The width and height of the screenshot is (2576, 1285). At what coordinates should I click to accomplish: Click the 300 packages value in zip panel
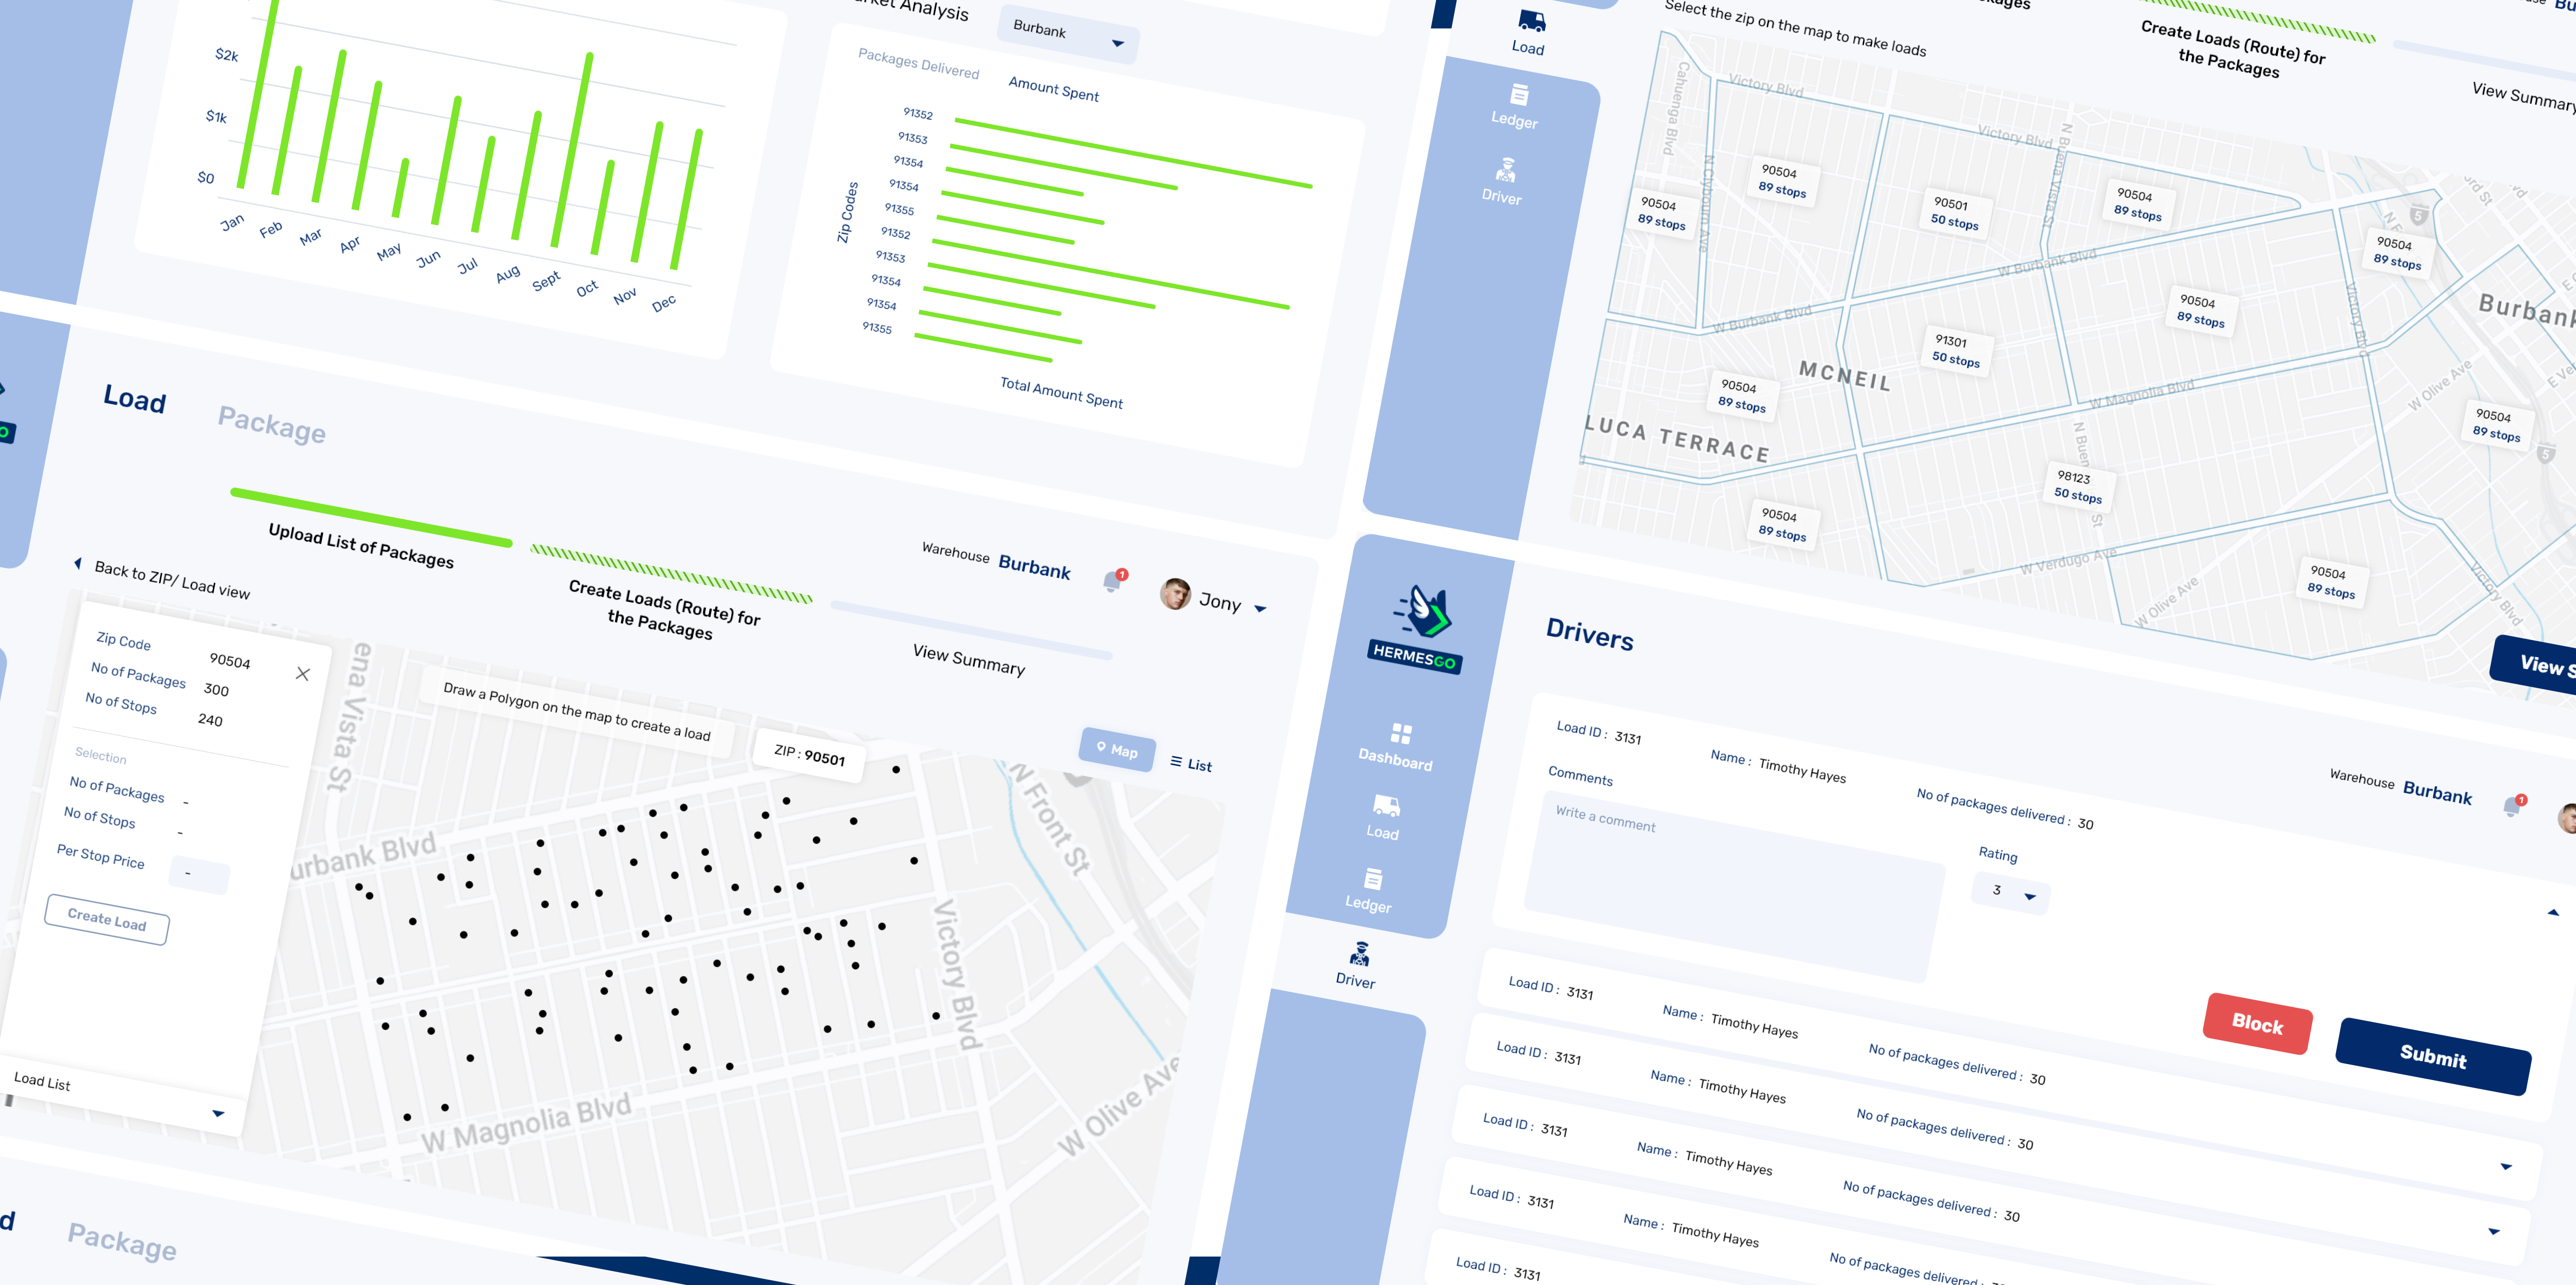pos(216,690)
